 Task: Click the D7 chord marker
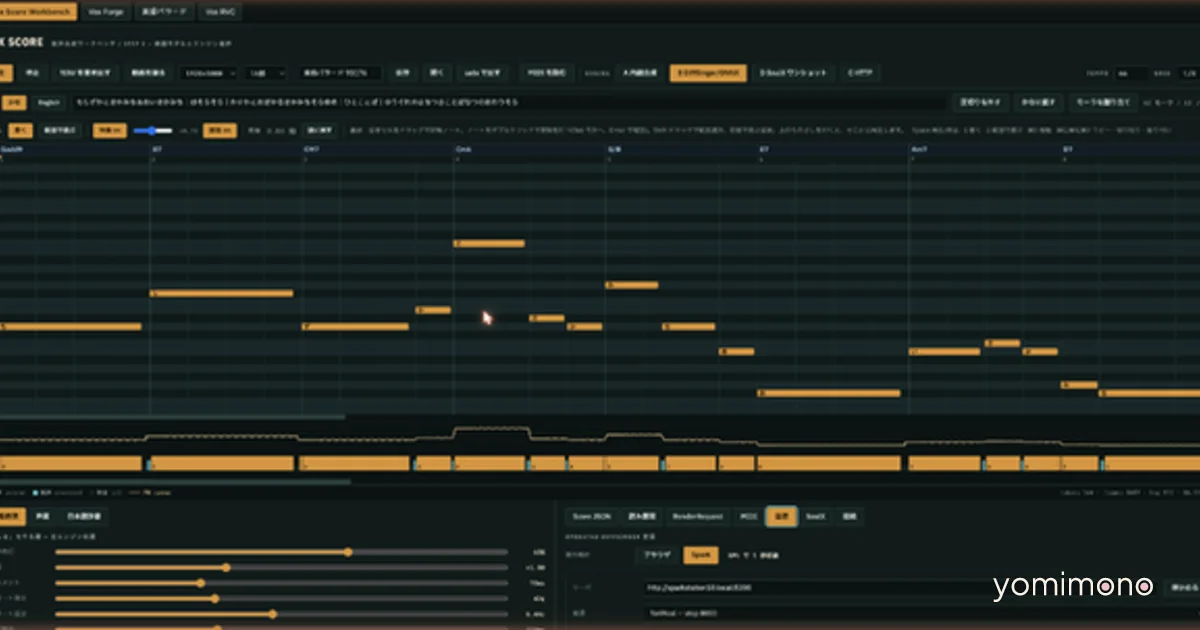(1067, 148)
